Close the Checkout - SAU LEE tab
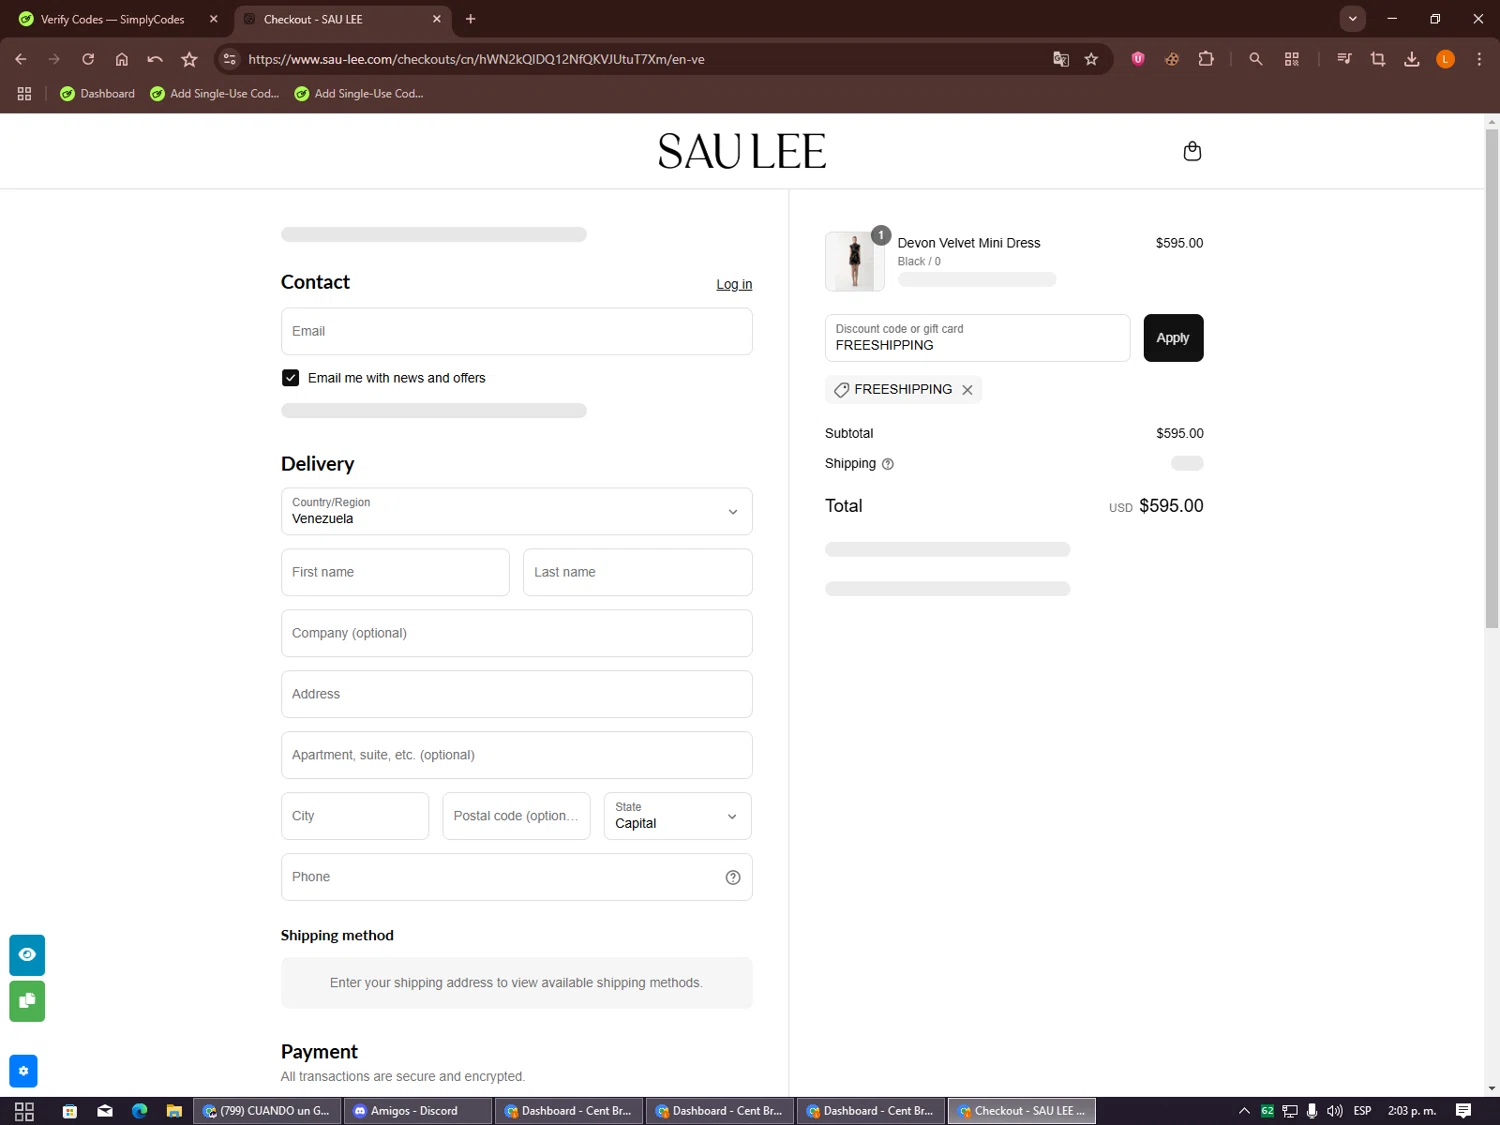Viewport: 1500px width, 1125px height. point(436,19)
